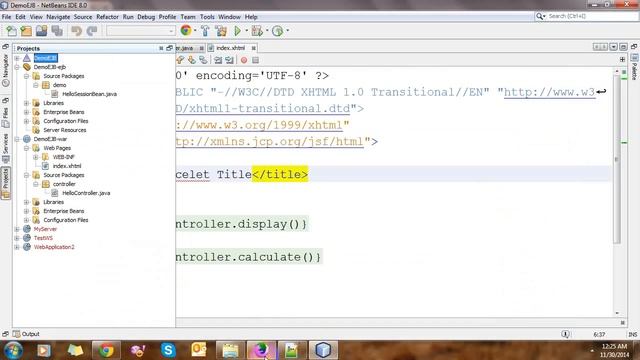640x360 pixels.
Task: Select Chrome browser icon in NetBeans toolbar
Action: pyautogui.click(x=186, y=31)
